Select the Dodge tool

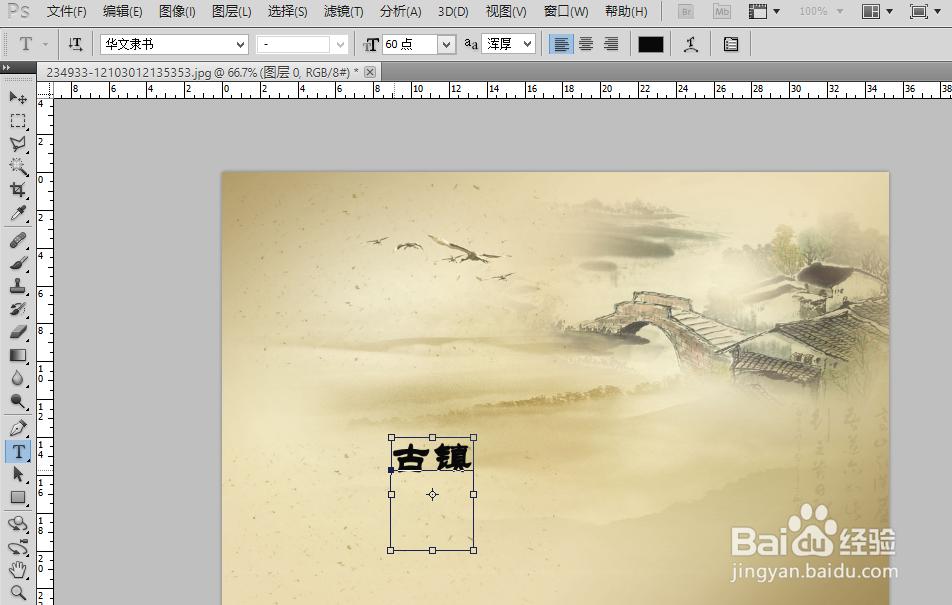[x=18, y=401]
